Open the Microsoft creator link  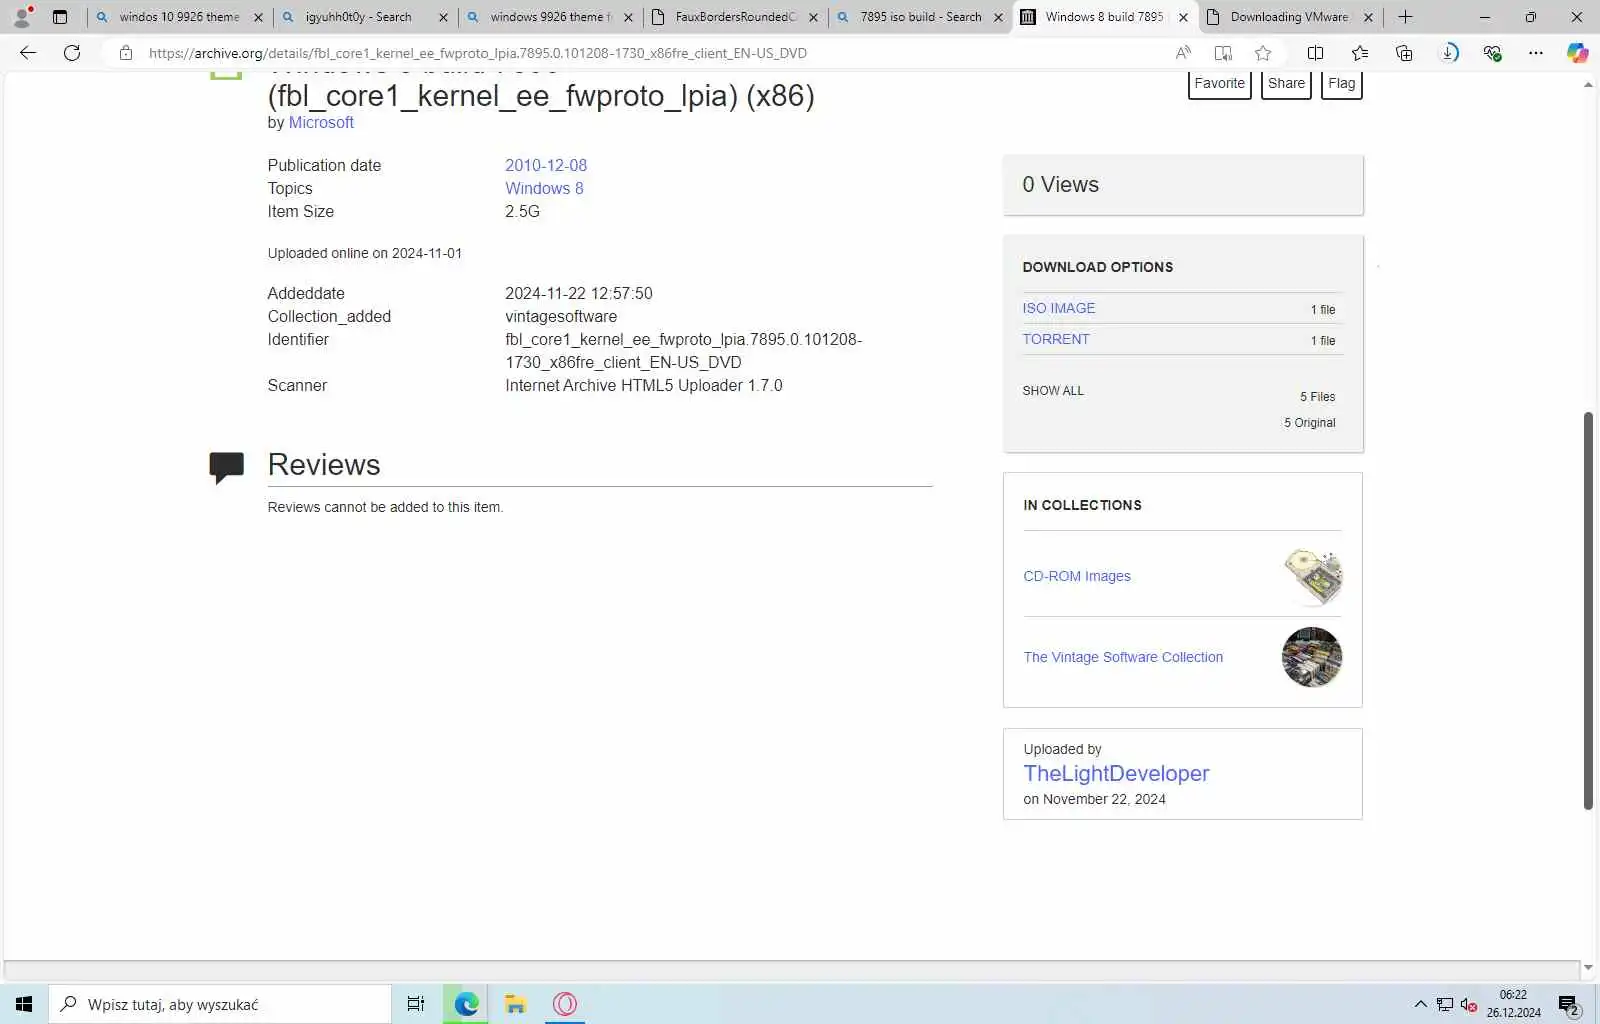321,122
